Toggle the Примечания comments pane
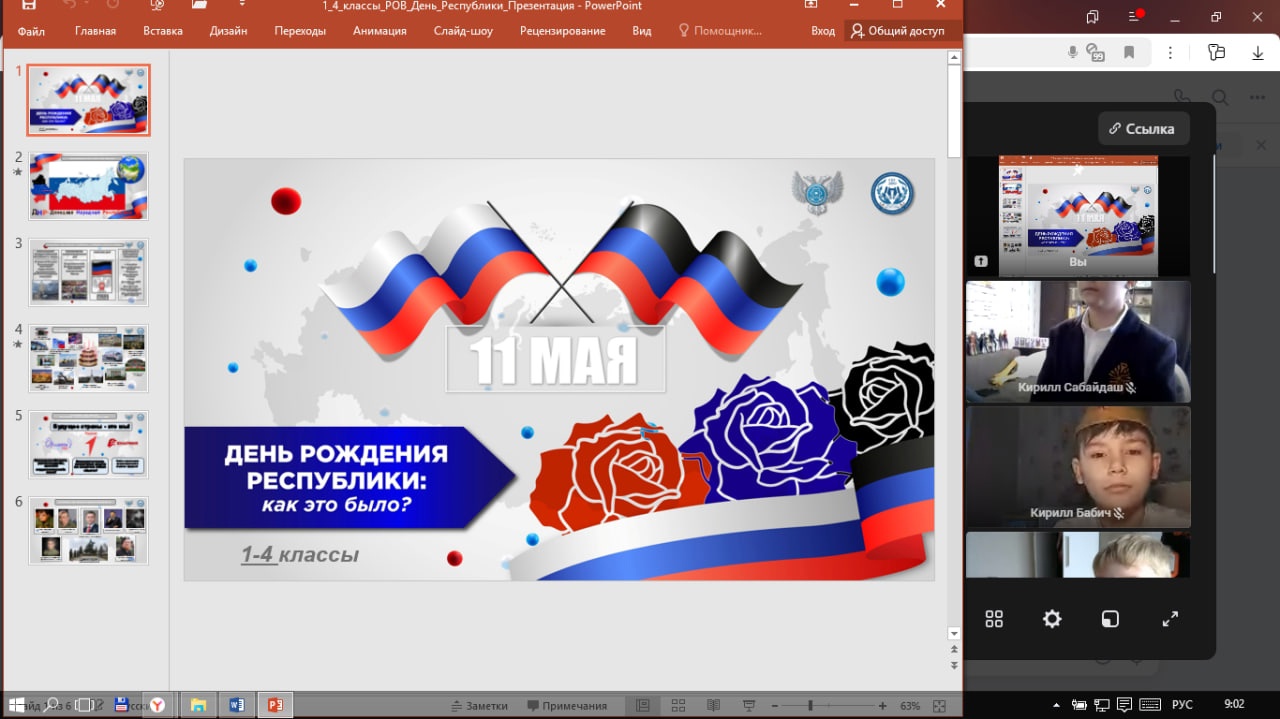Image resolution: width=1280 pixels, height=719 pixels. [567, 705]
